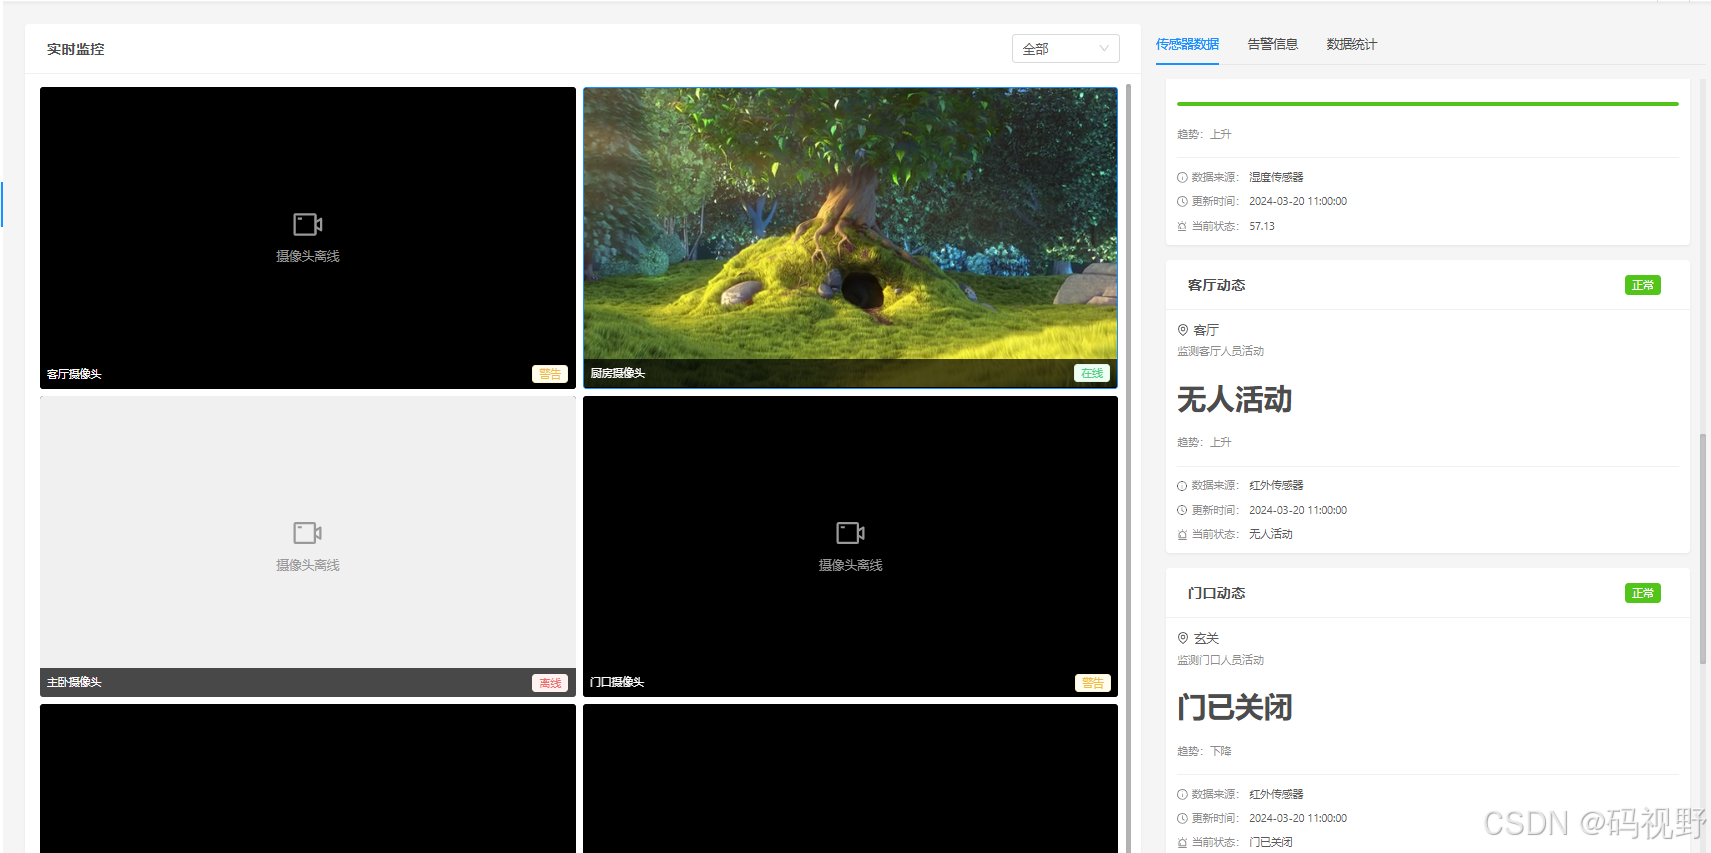Click the sensor panel vertical scrollbar
The width and height of the screenshot is (1711, 853).
pos(1702,548)
